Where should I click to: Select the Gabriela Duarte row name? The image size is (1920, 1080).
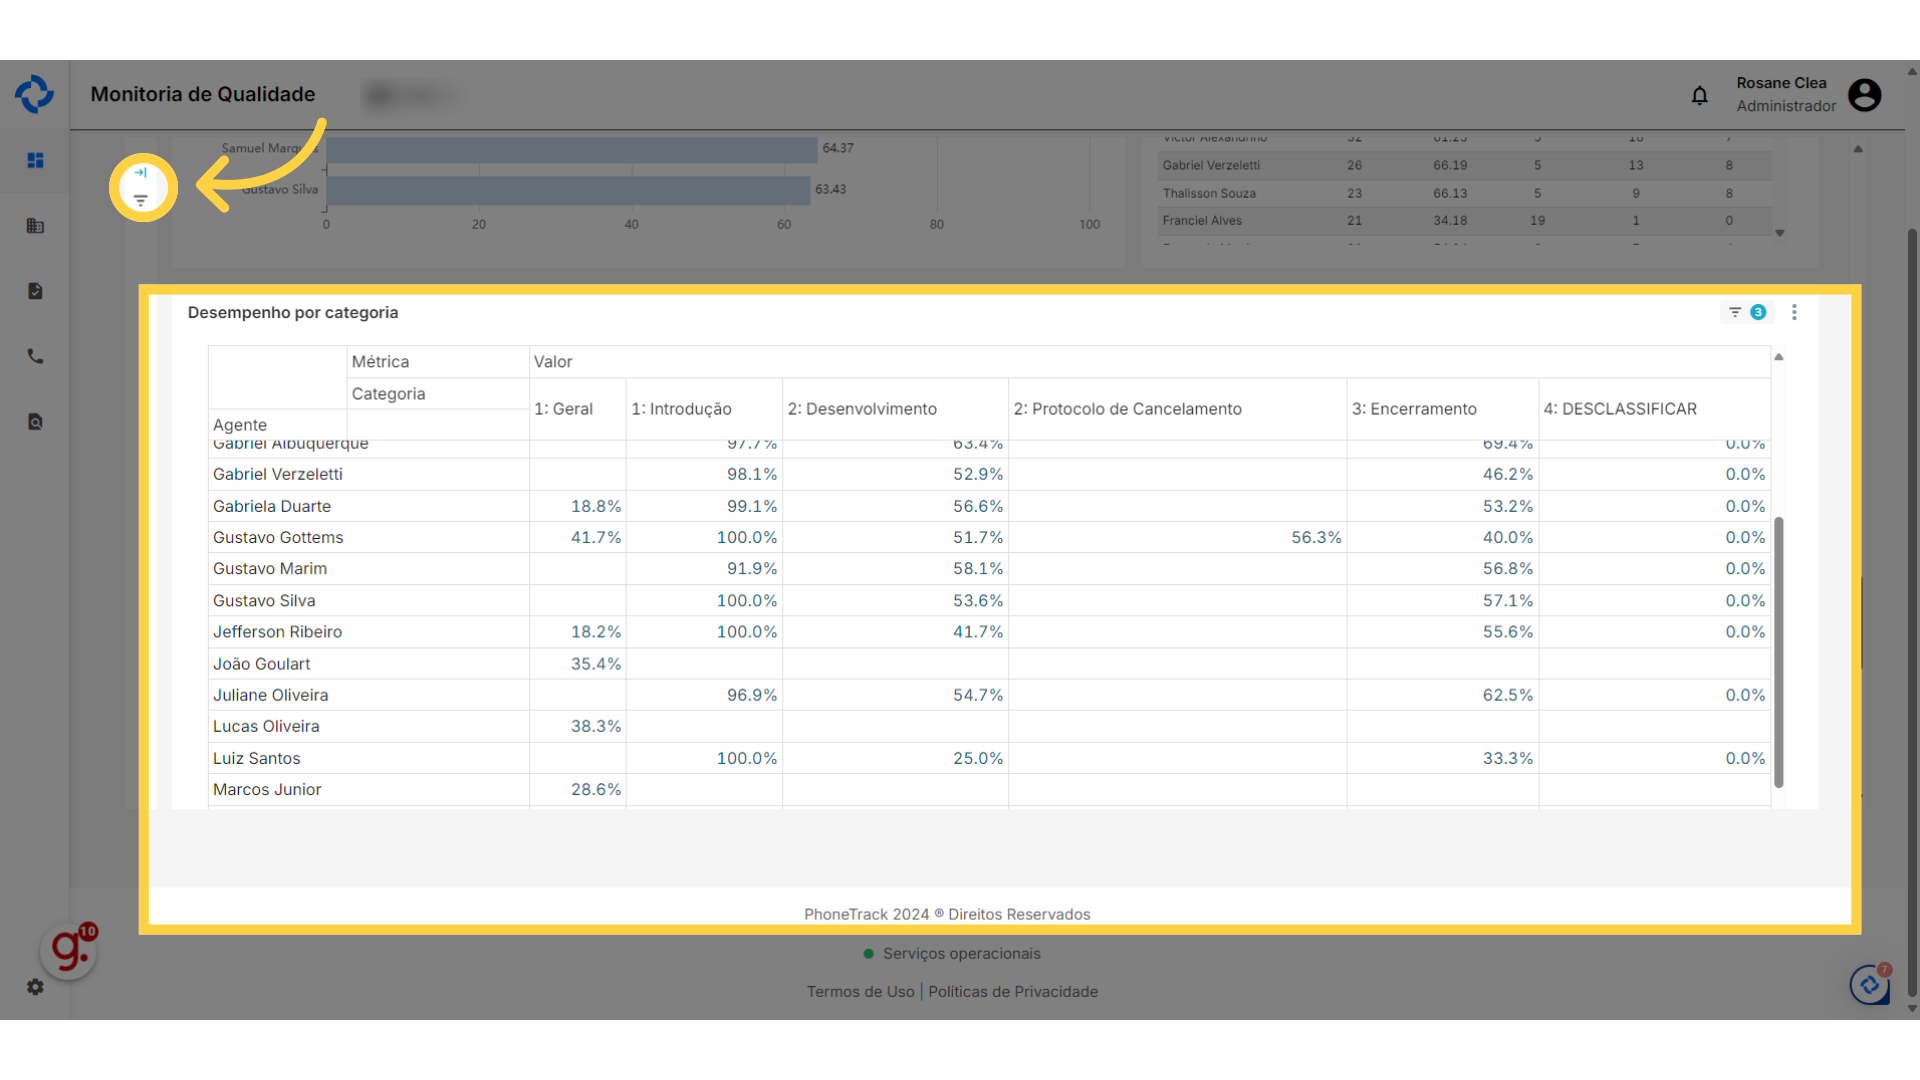[271, 506]
